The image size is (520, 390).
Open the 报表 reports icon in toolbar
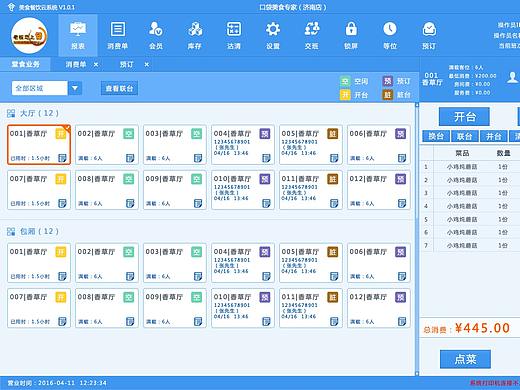click(x=78, y=35)
